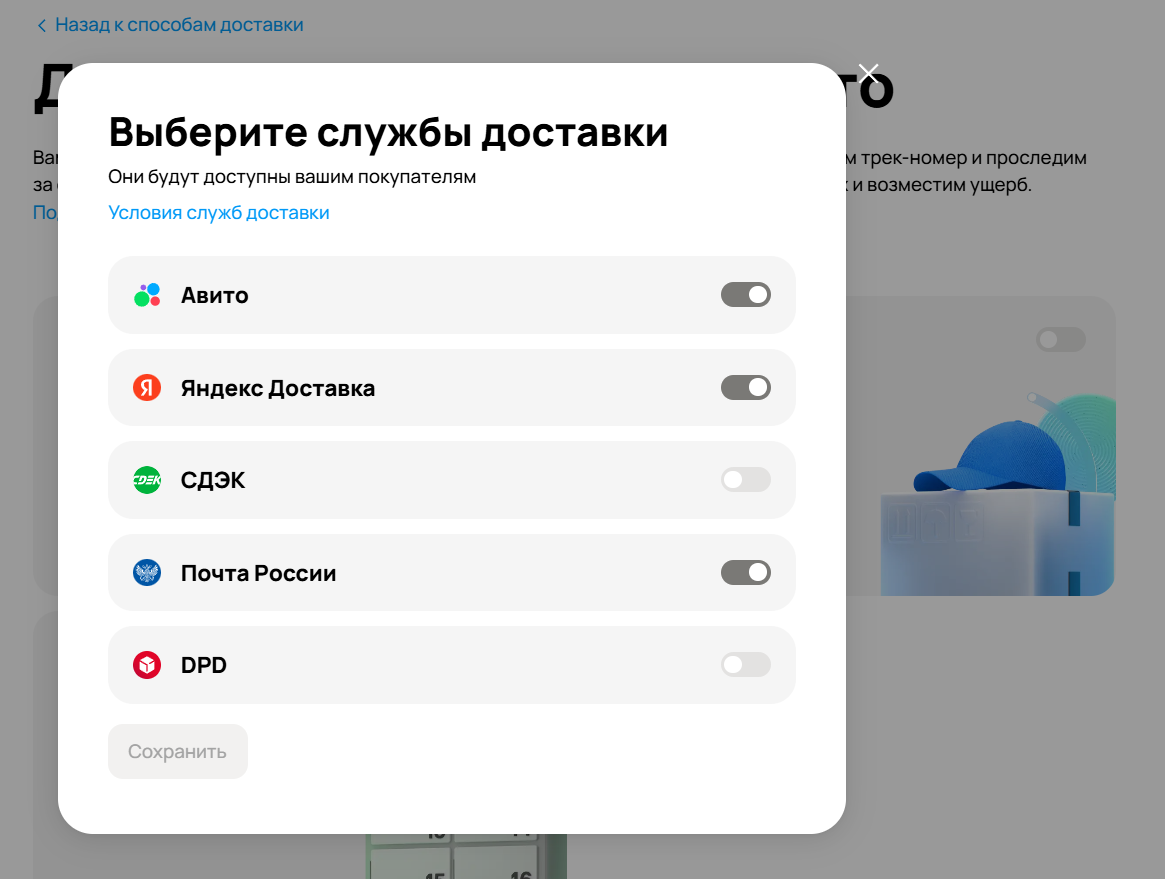
Task: Click the blue Почта России emblem
Action: pos(147,573)
